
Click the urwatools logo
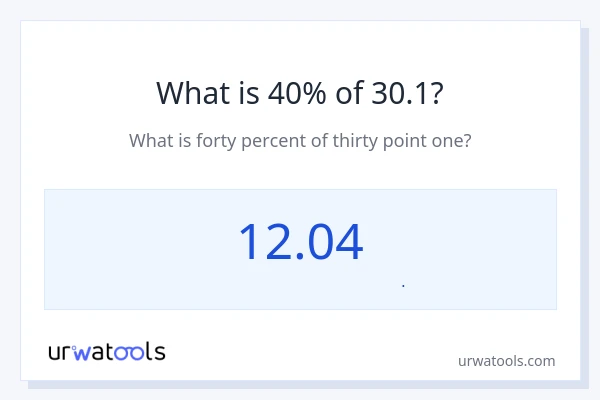coord(107,351)
